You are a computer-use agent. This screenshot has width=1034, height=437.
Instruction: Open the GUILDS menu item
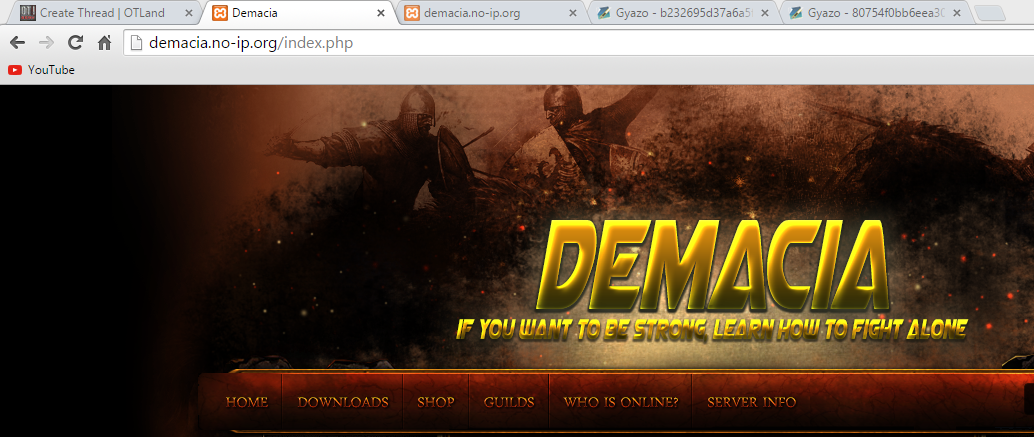pyautogui.click(x=509, y=402)
